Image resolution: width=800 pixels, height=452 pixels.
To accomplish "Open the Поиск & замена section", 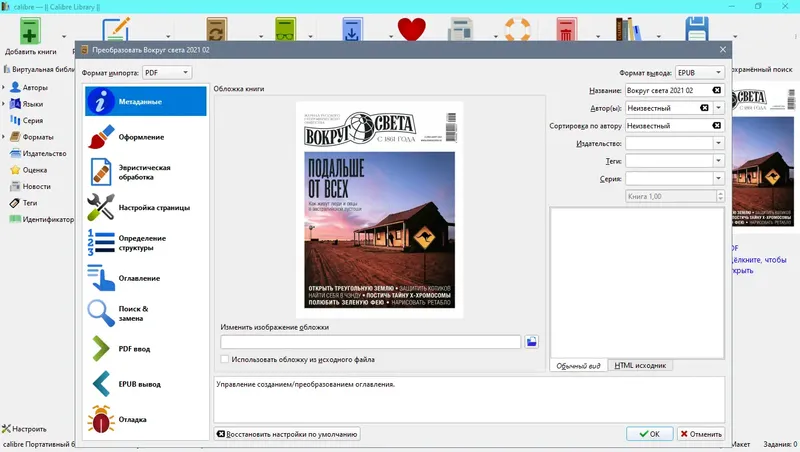I will click(146, 313).
